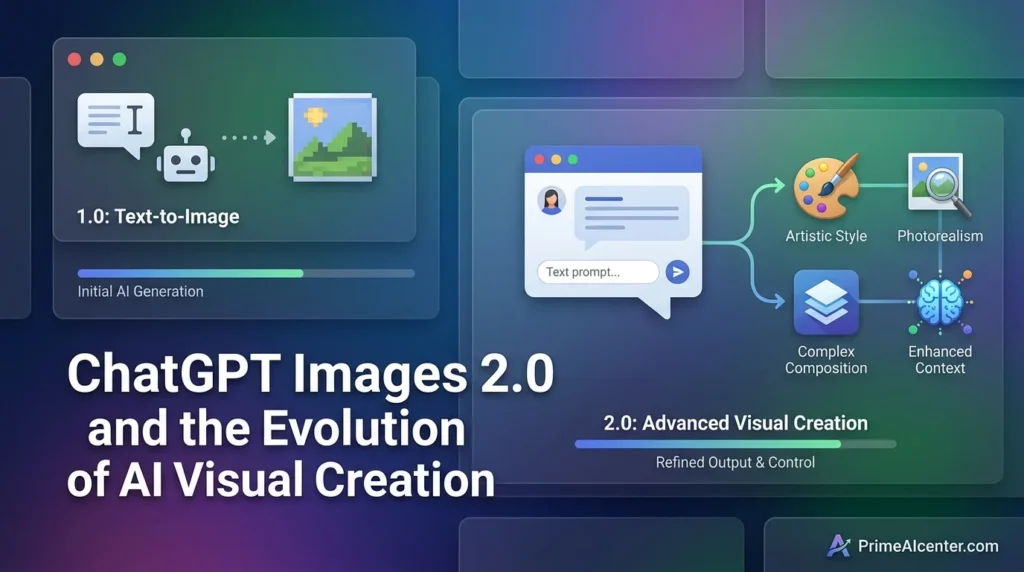Click the 'of AI Visual Creation' title line
1024x572 pixels.
[x=281, y=480]
